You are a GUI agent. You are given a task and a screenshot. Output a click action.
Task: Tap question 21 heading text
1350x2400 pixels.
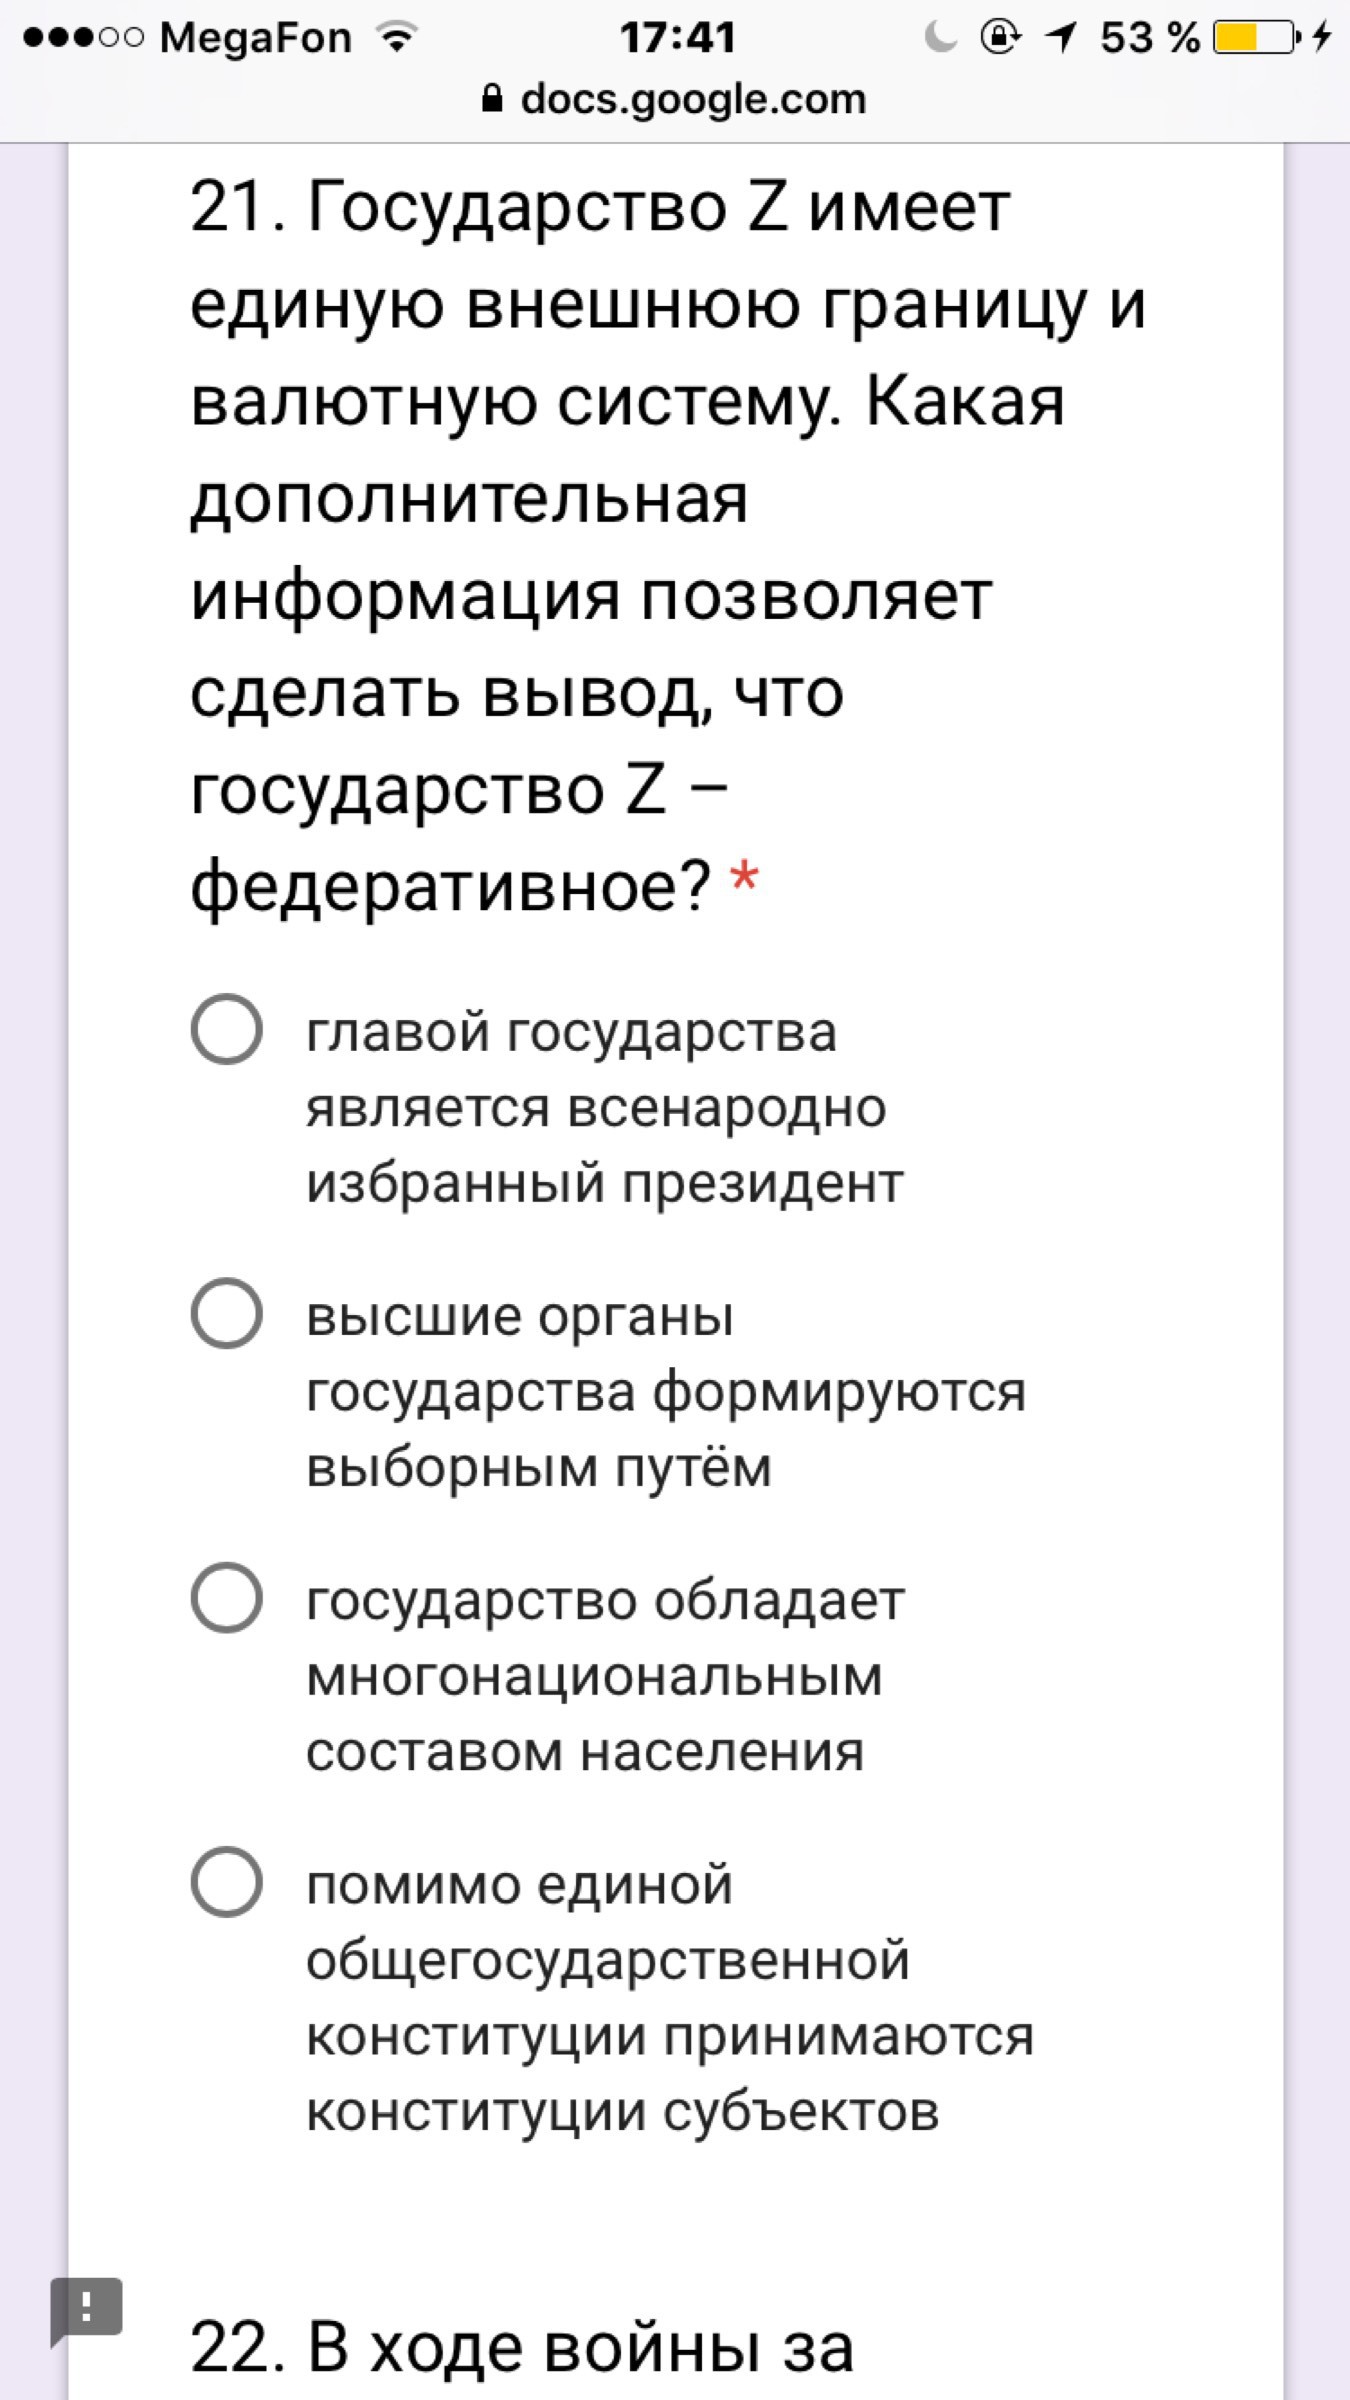pyautogui.click(x=665, y=545)
